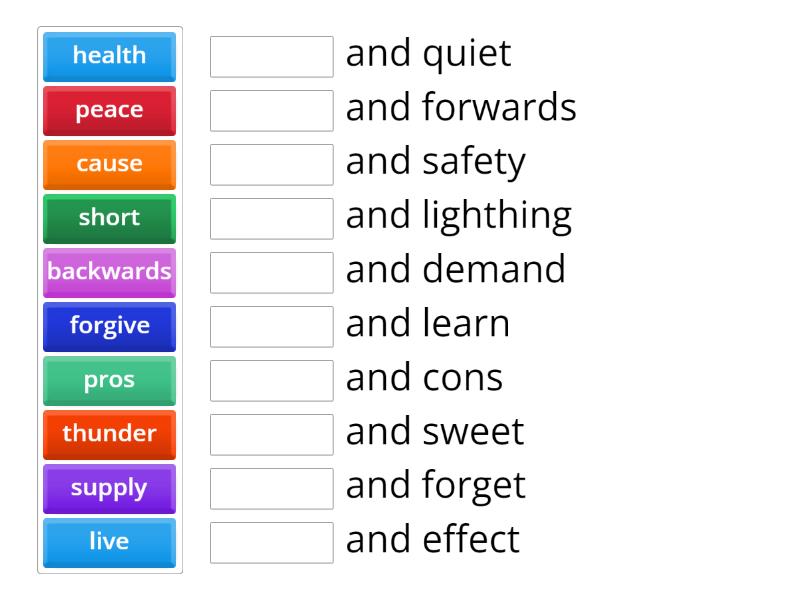Select the answer box before 'and forget'
This screenshot has width=800, height=600.
271,488
